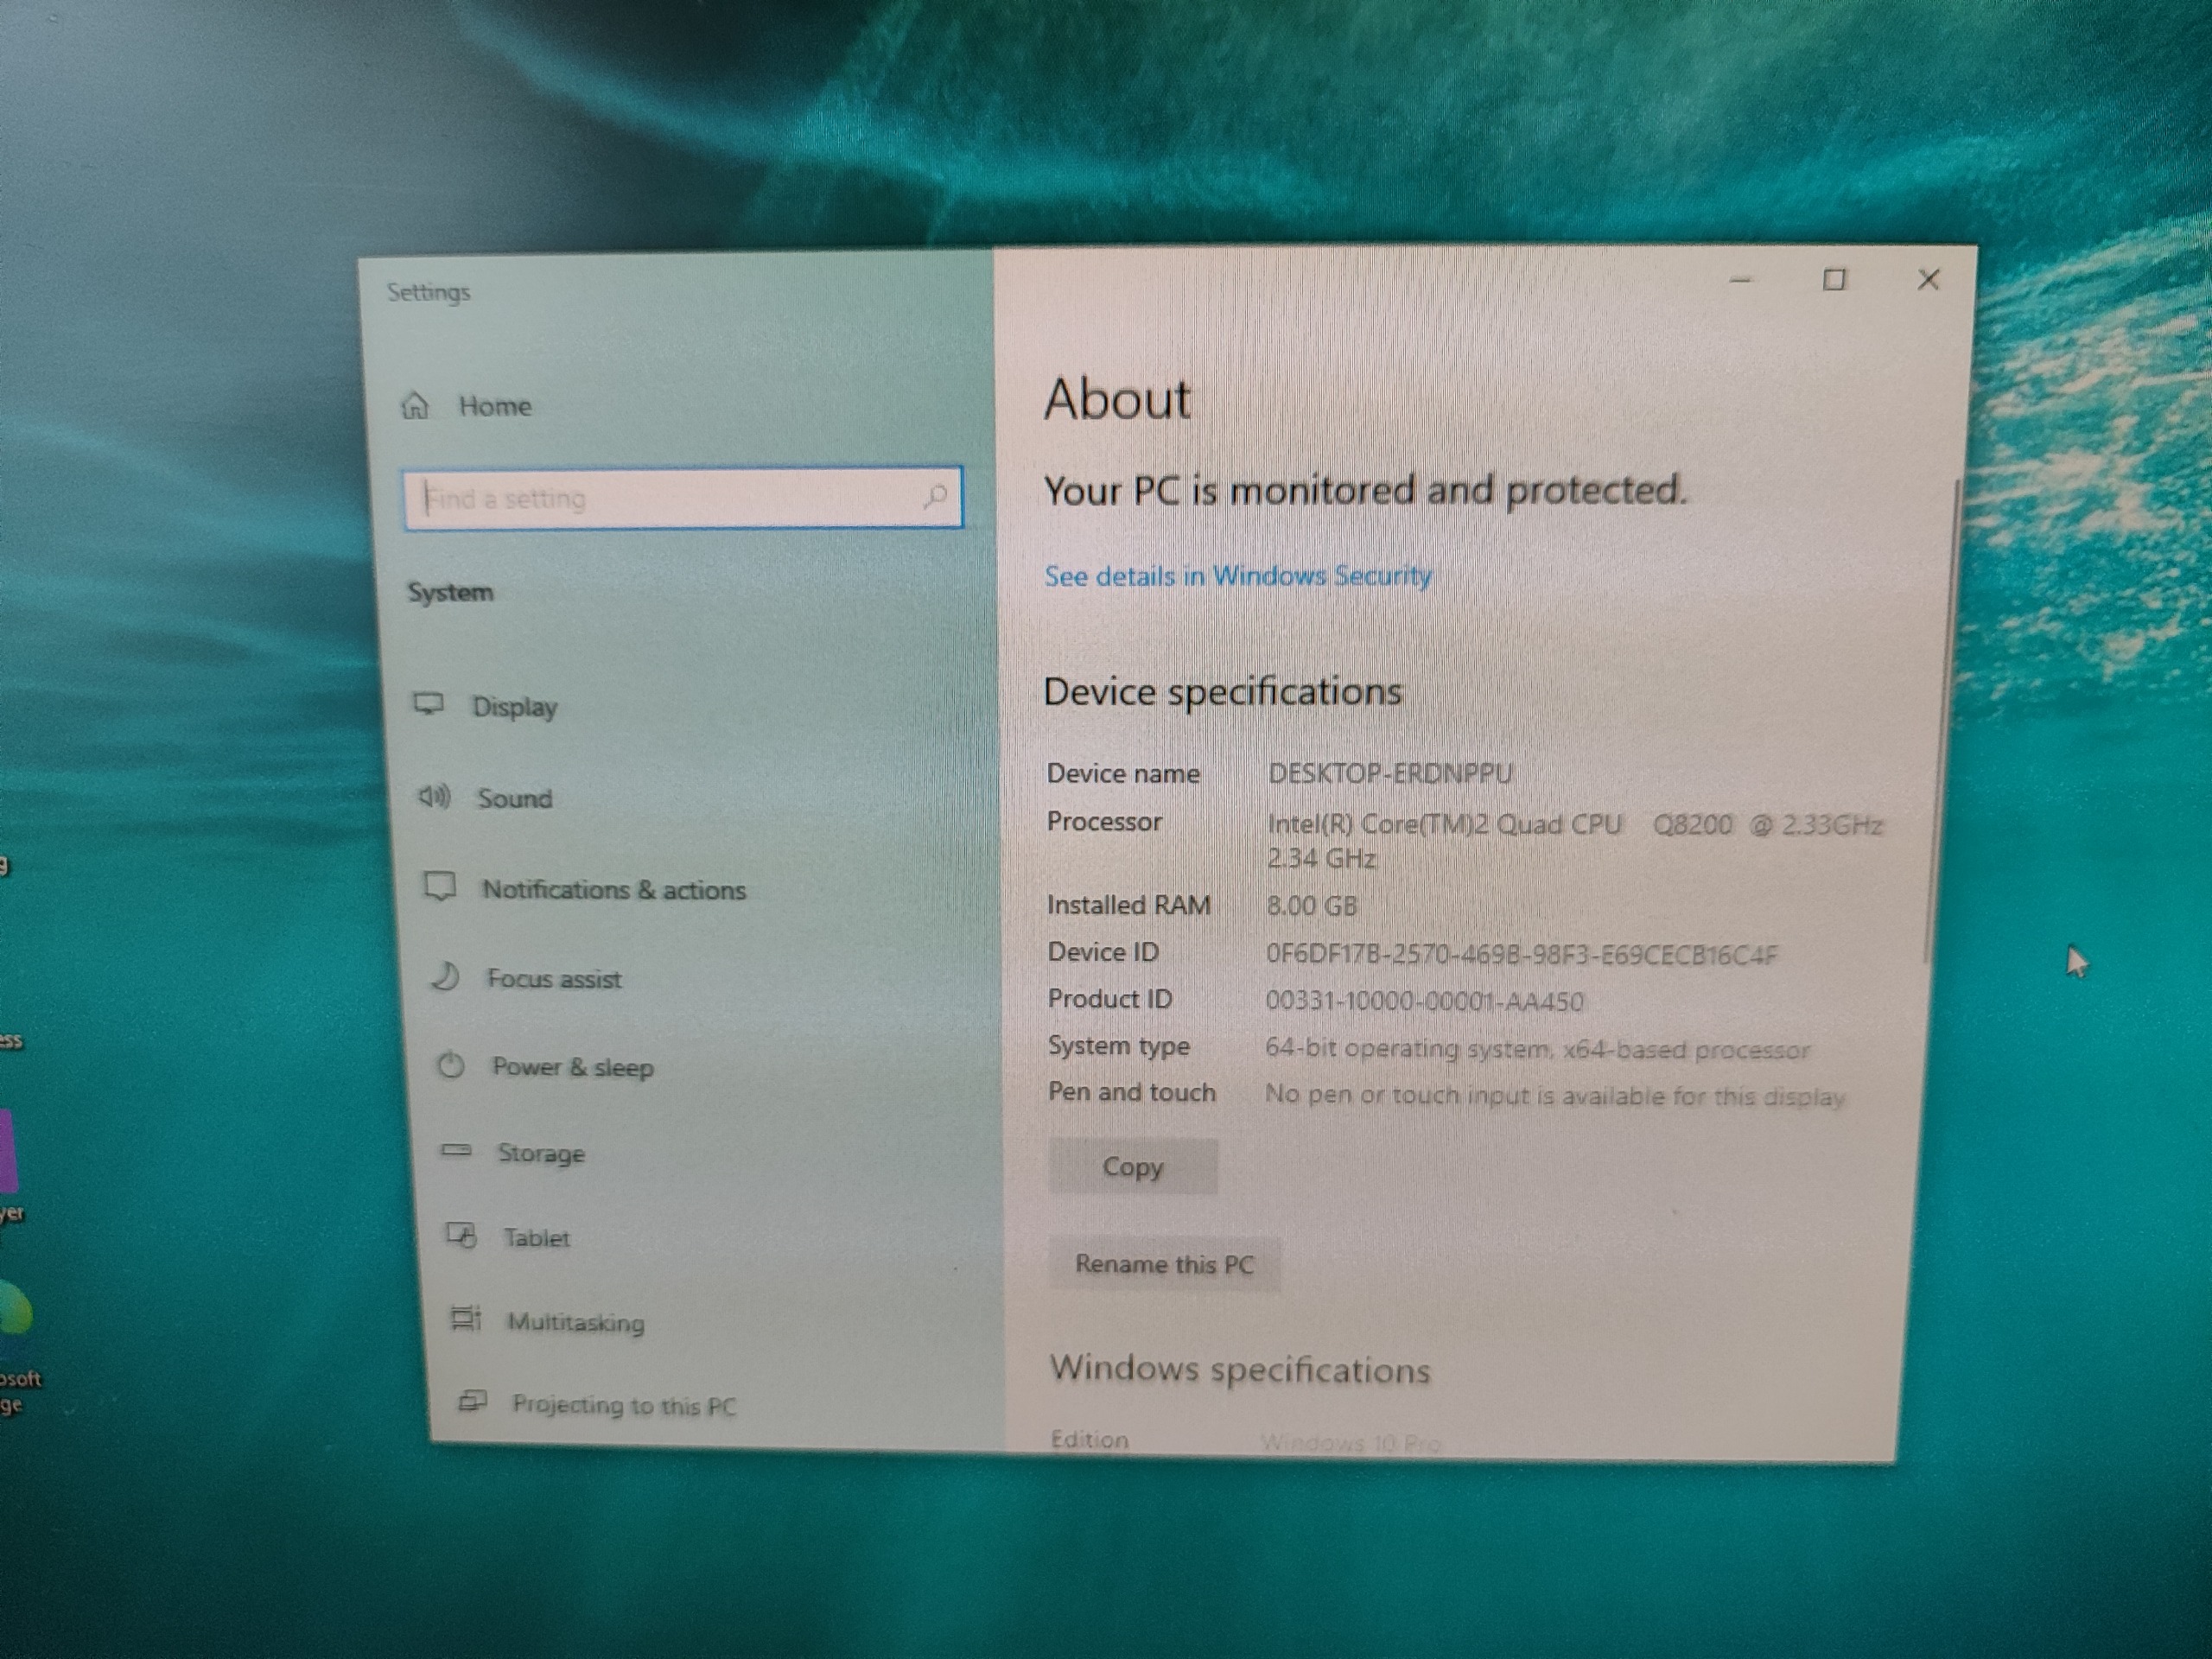Click the Display monitor icon
This screenshot has width=2212, height=1659.
[x=429, y=705]
